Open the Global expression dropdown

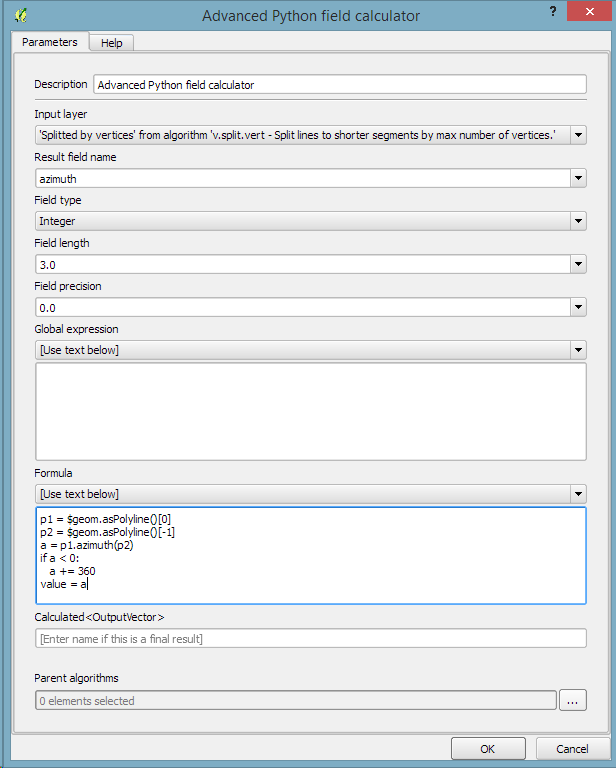tap(577, 350)
